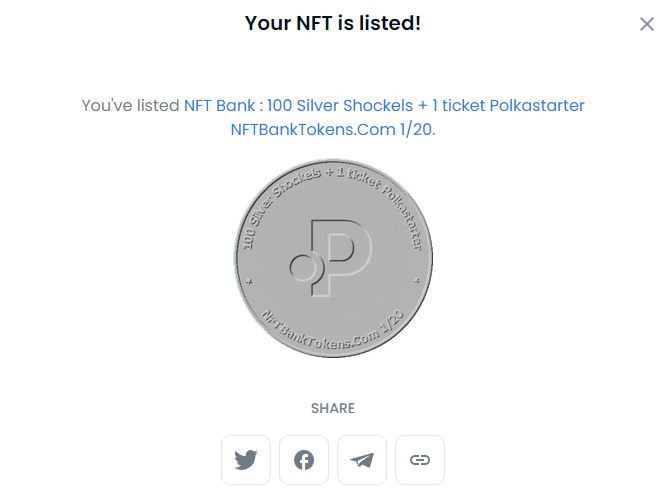Image resolution: width=672 pixels, height=493 pixels.
Task: Copy the listing link with chain icon
Action: (x=420, y=460)
